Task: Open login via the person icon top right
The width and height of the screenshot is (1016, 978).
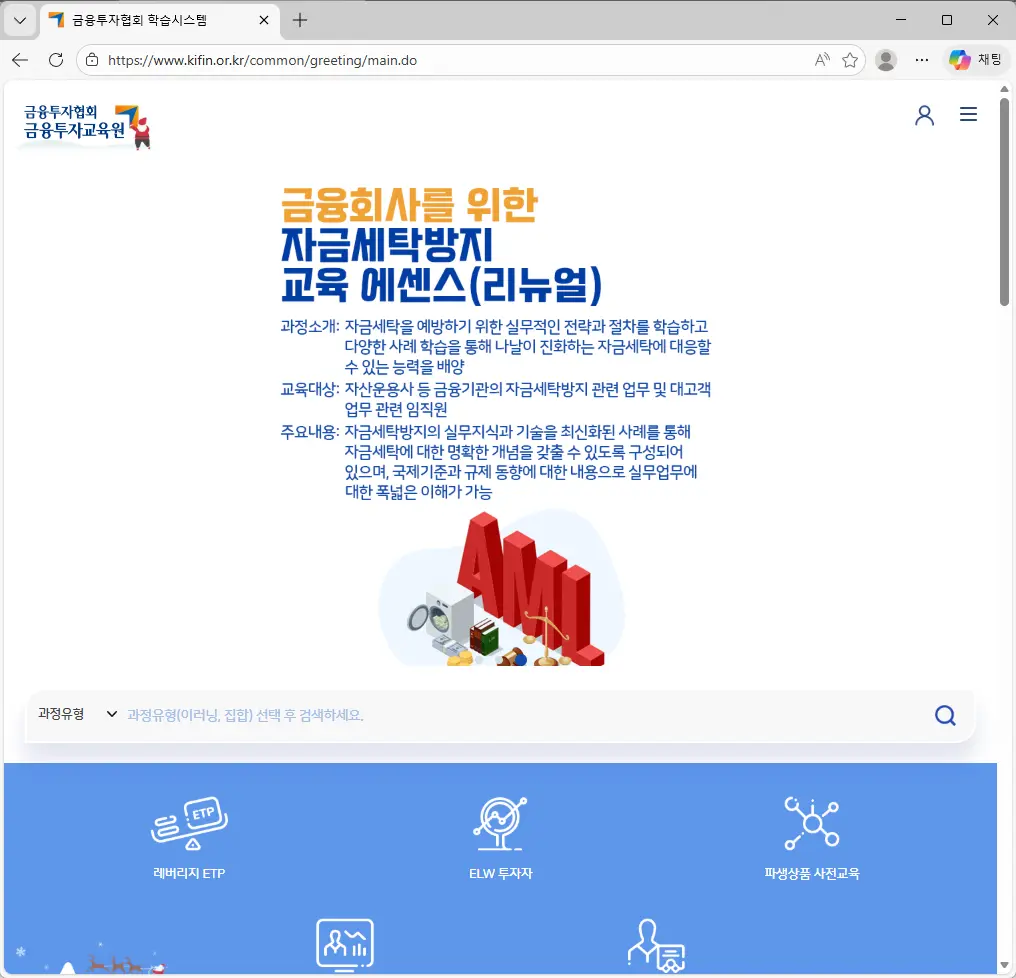Action: click(924, 114)
